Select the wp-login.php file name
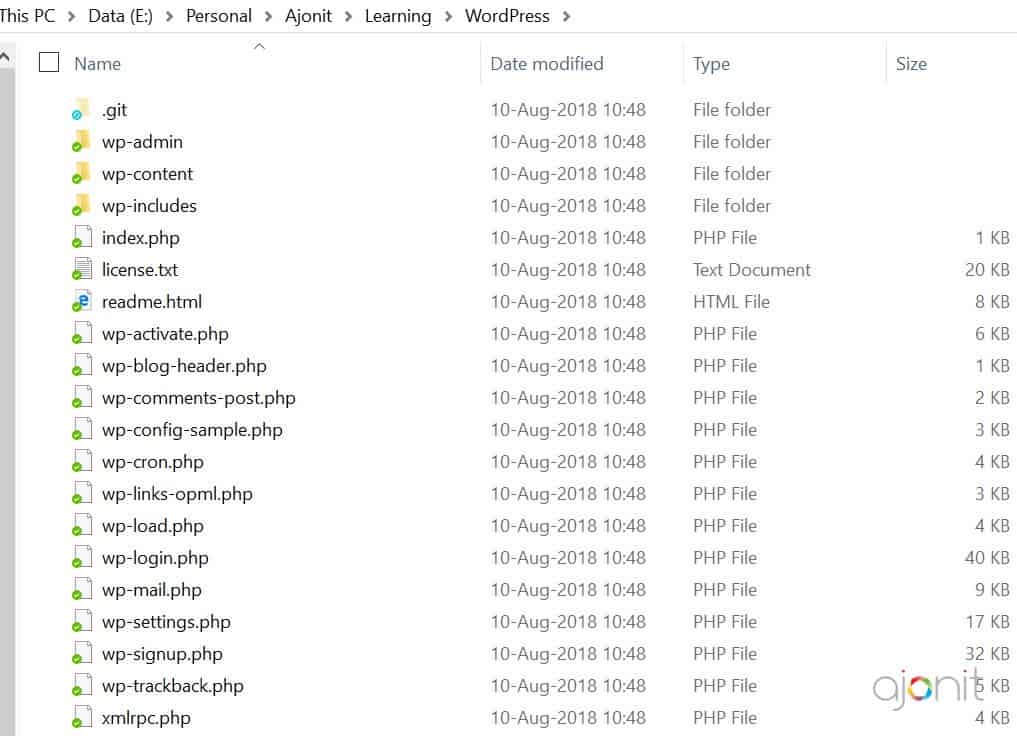The width and height of the screenshot is (1017, 736). 155,558
